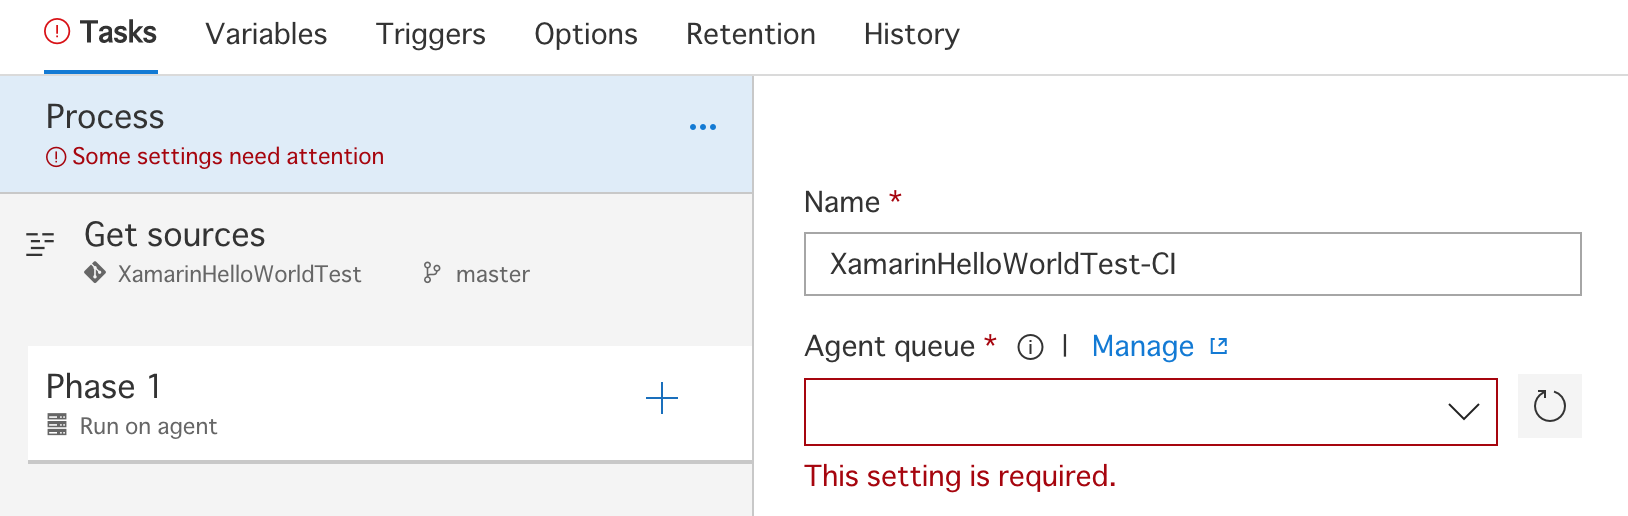Open the Agent queue dropdown
Viewport: 1628px width, 516px height.
[1150, 411]
